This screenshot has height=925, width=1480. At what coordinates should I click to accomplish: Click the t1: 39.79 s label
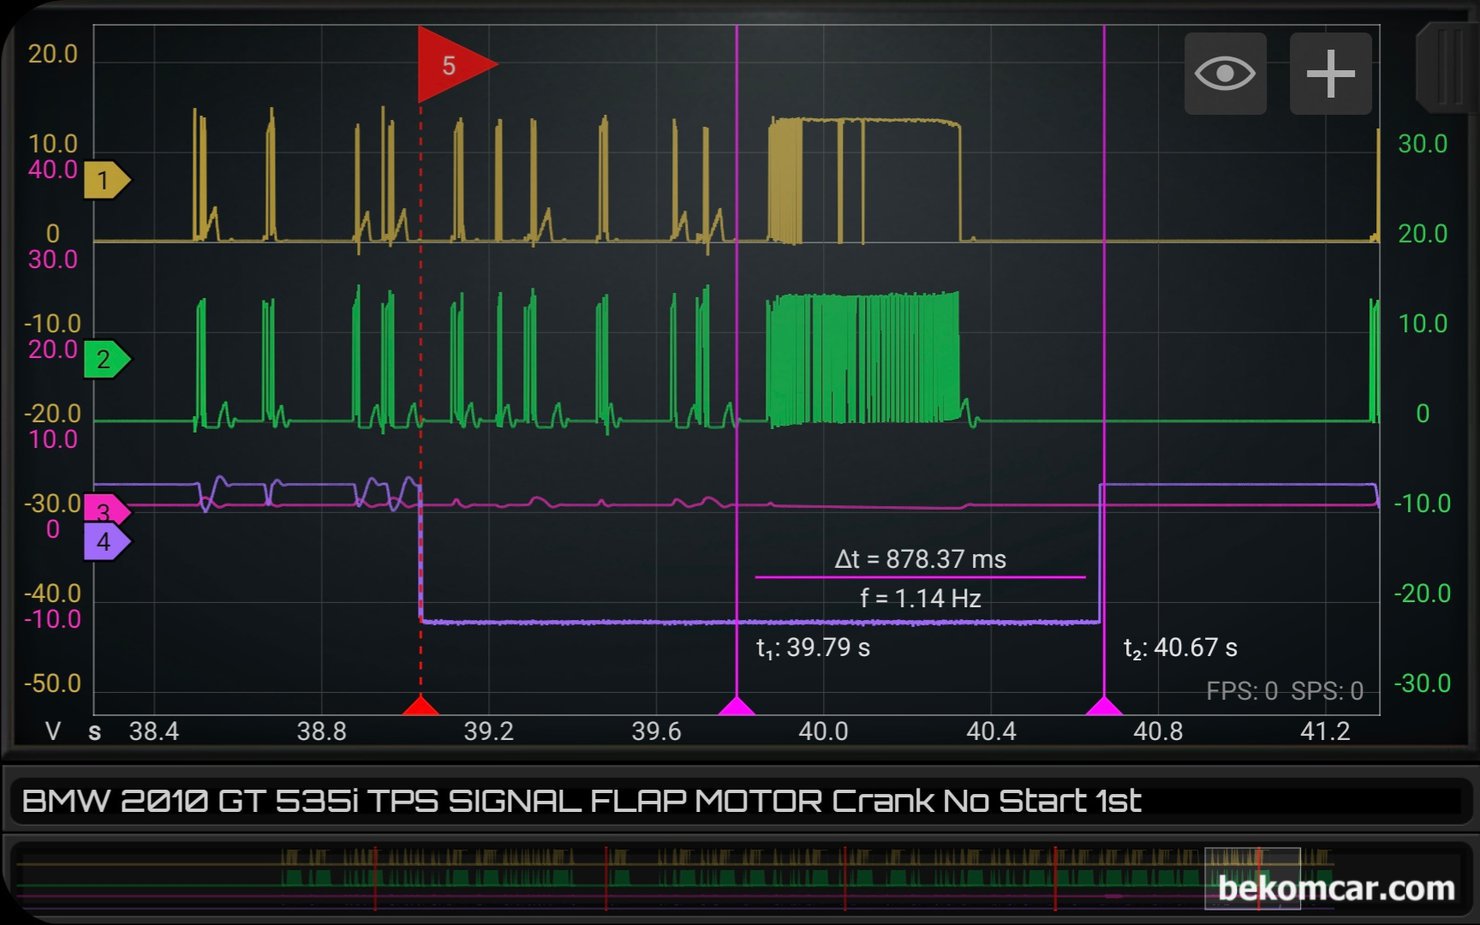tap(813, 648)
